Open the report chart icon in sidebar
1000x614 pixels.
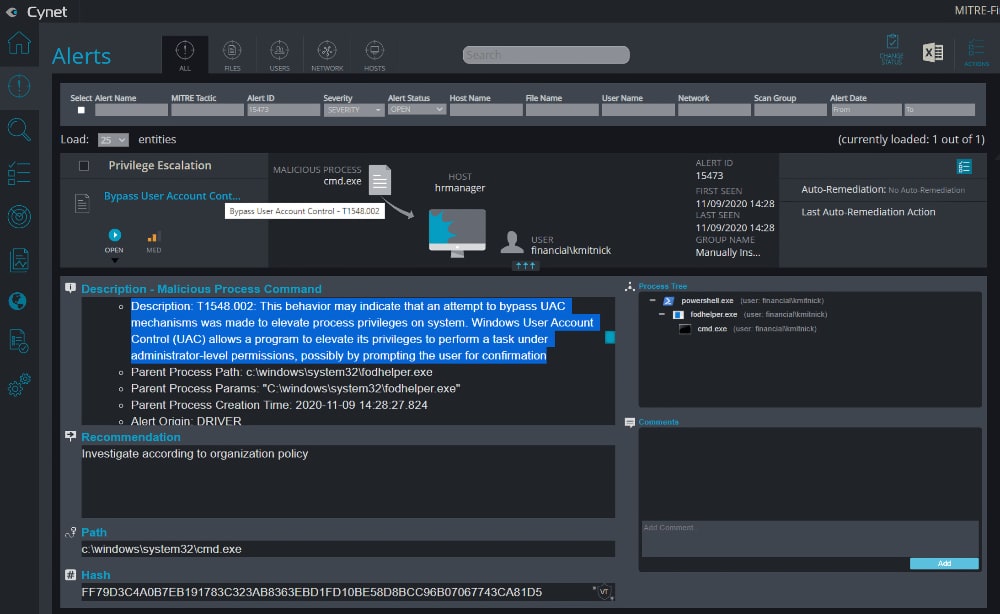coord(19,259)
